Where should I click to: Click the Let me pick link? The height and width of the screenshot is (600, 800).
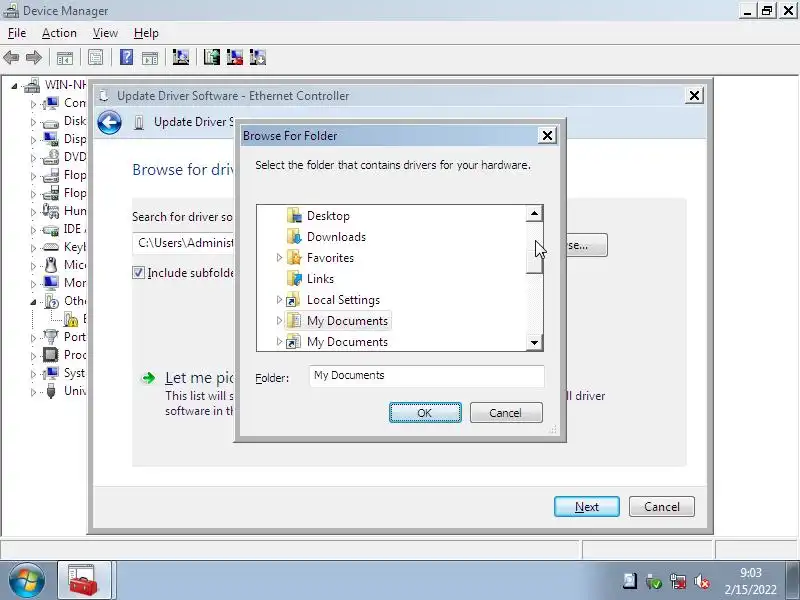click(199, 378)
